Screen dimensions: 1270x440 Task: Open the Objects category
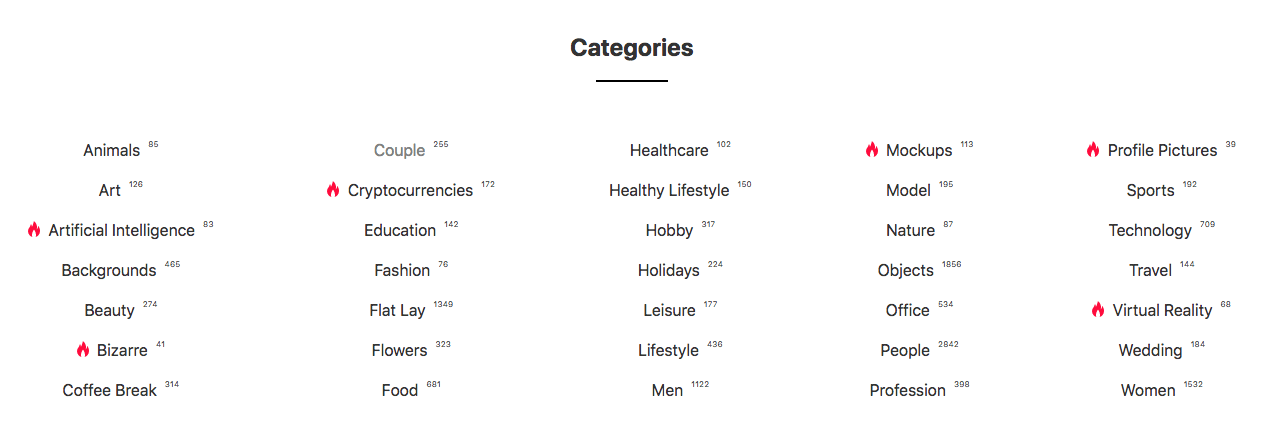[905, 271]
